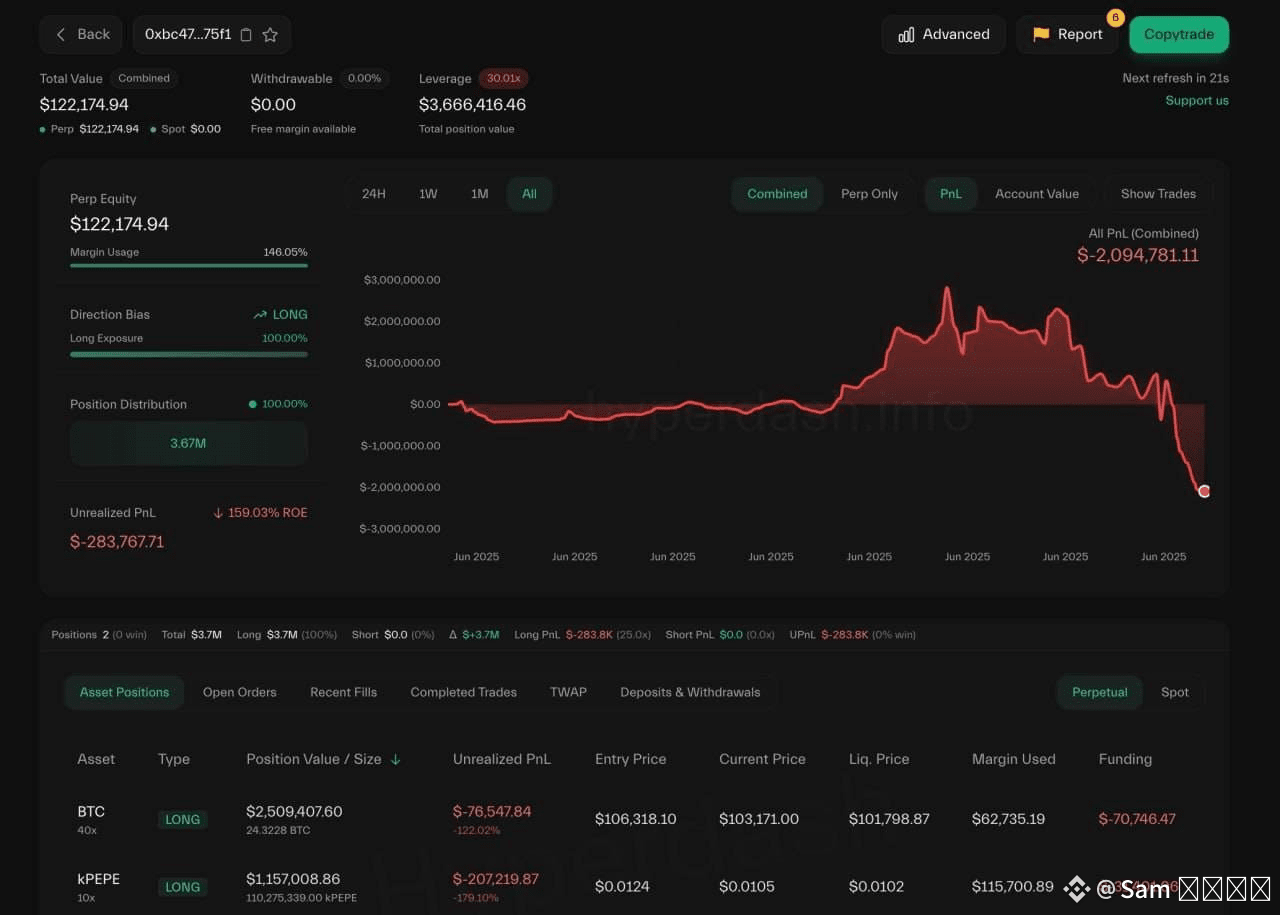This screenshot has height=915, width=1280.
Task: Open the Deposits & Withdrawals tab
Action: pyautogui.click(x=690, y=692)
